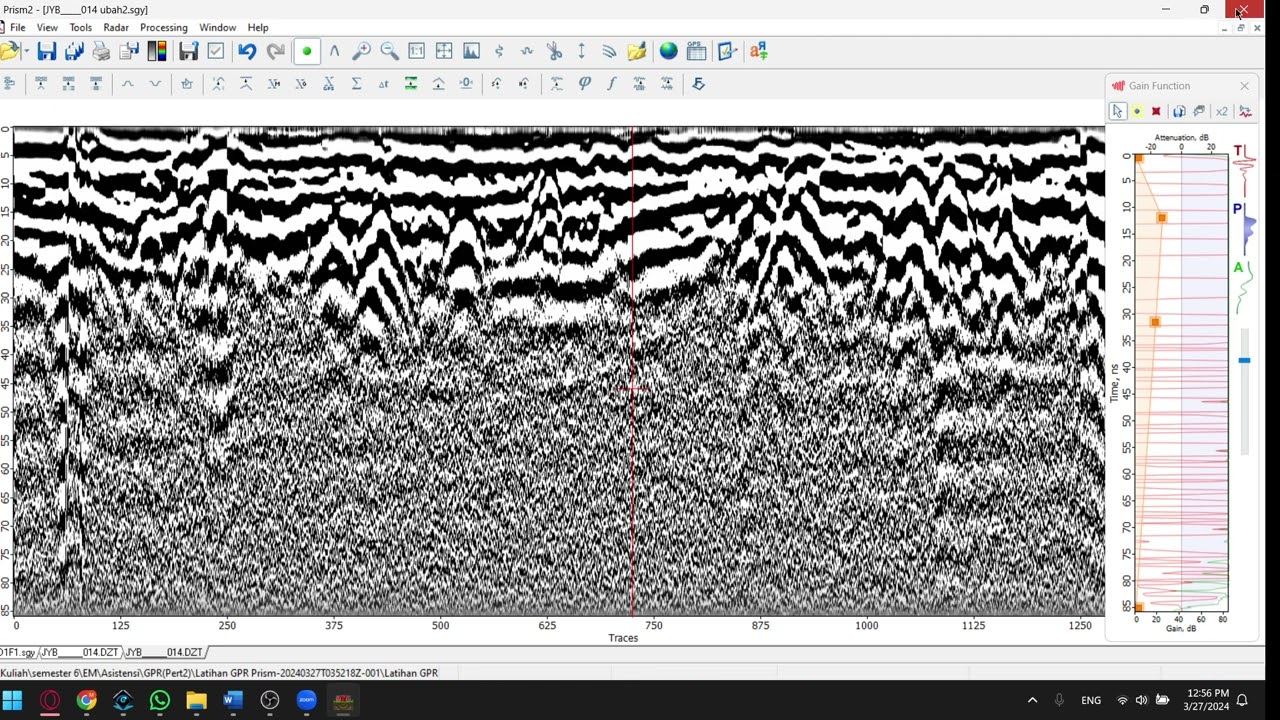Click the checkmark checkbox toolbar icon
Viewport: 1280px width, 720px height.
tap(216, 51)
